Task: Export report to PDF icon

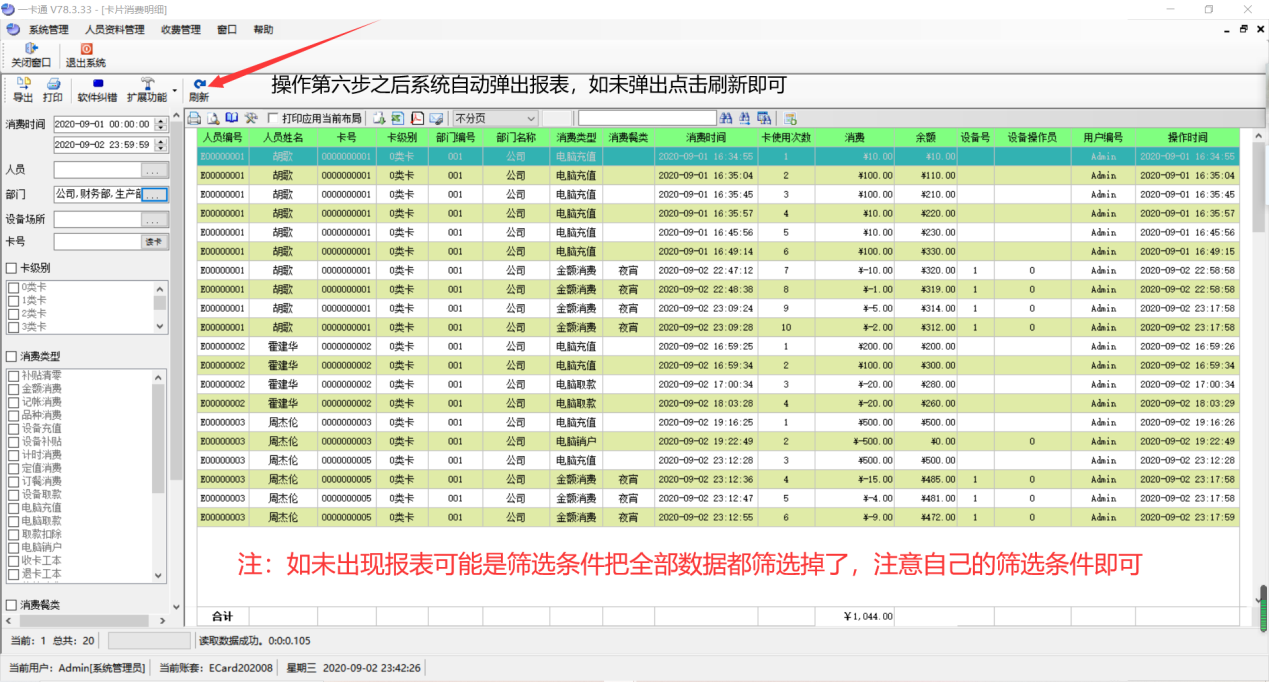Action: (417, 118)
